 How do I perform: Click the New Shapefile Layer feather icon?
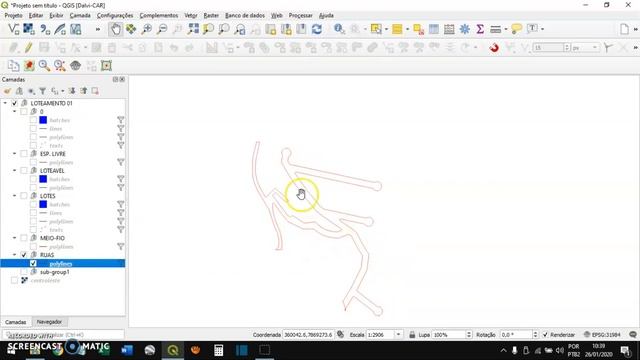point(60,29)
